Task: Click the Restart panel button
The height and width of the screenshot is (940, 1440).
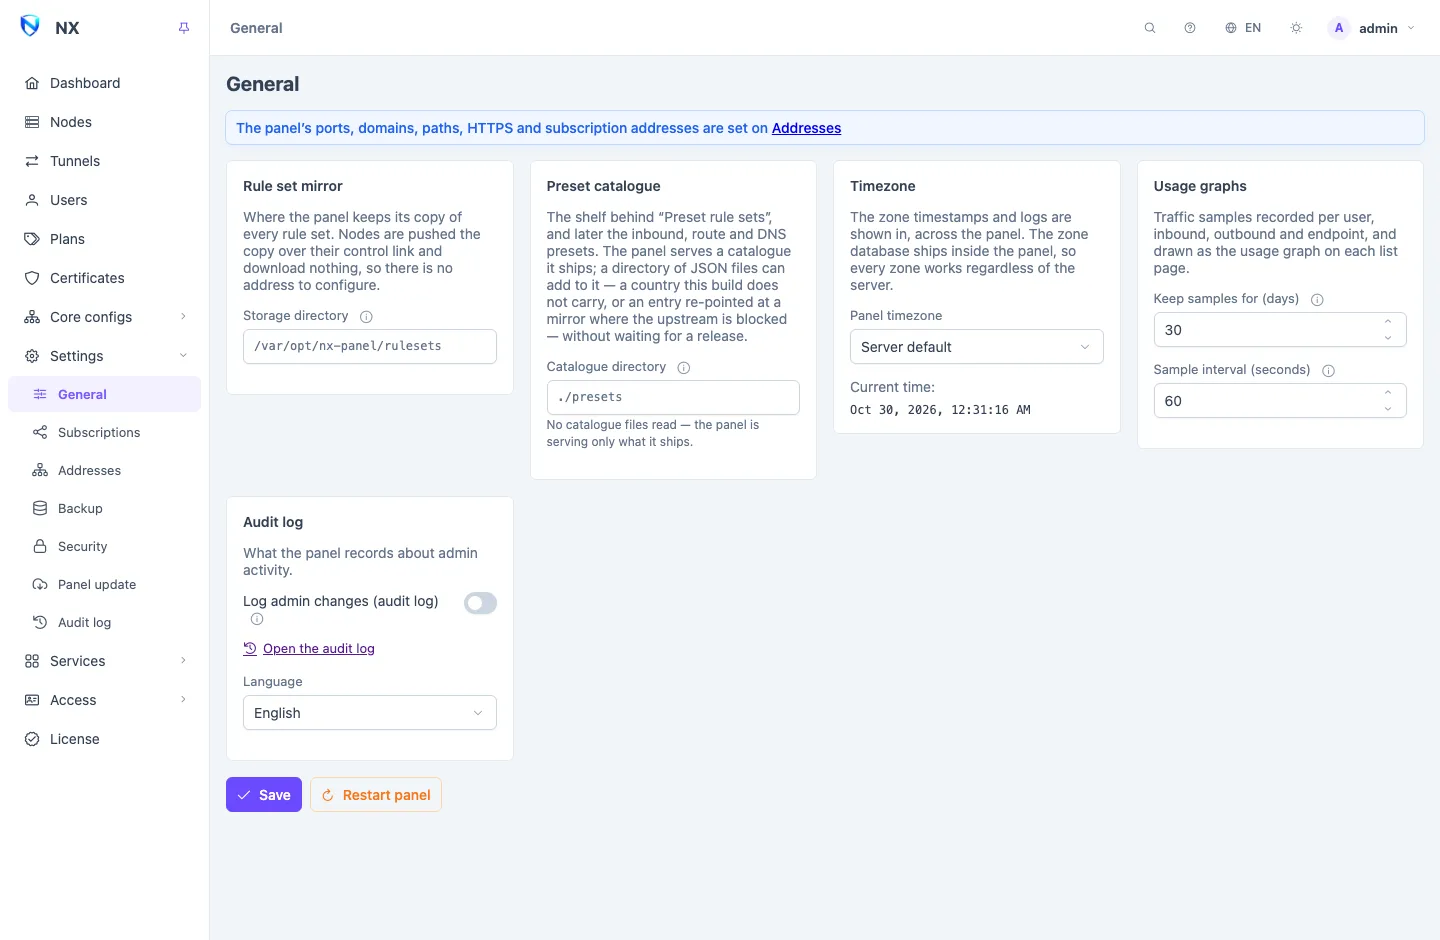Action: tap(376, 795)
